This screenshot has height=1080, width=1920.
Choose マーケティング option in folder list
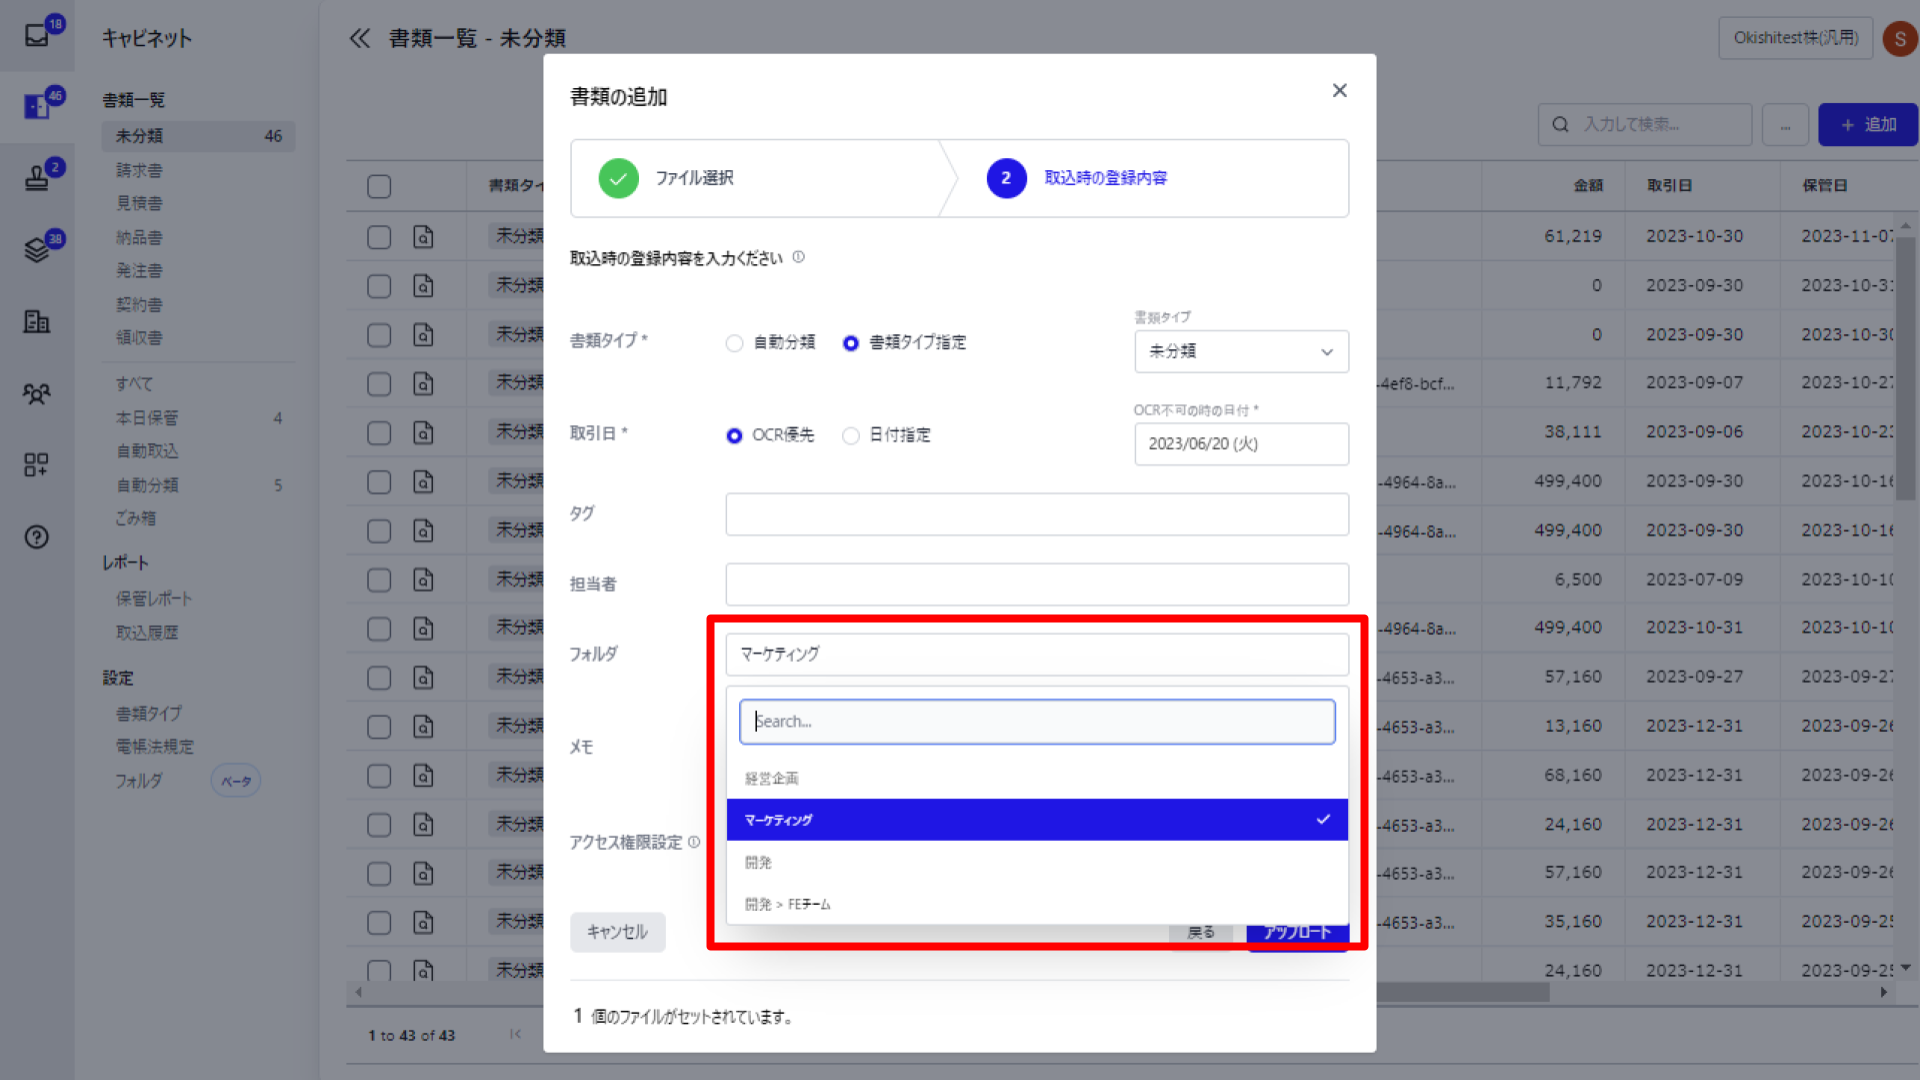pyautogui.click(x=1037, y=820)
